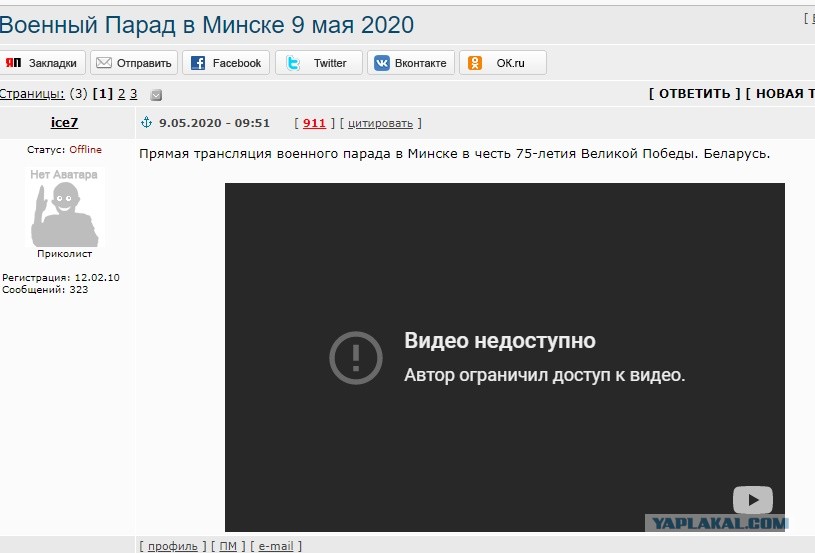Click the ЯП logo icon in Закладки

click(x=13, y=62)
